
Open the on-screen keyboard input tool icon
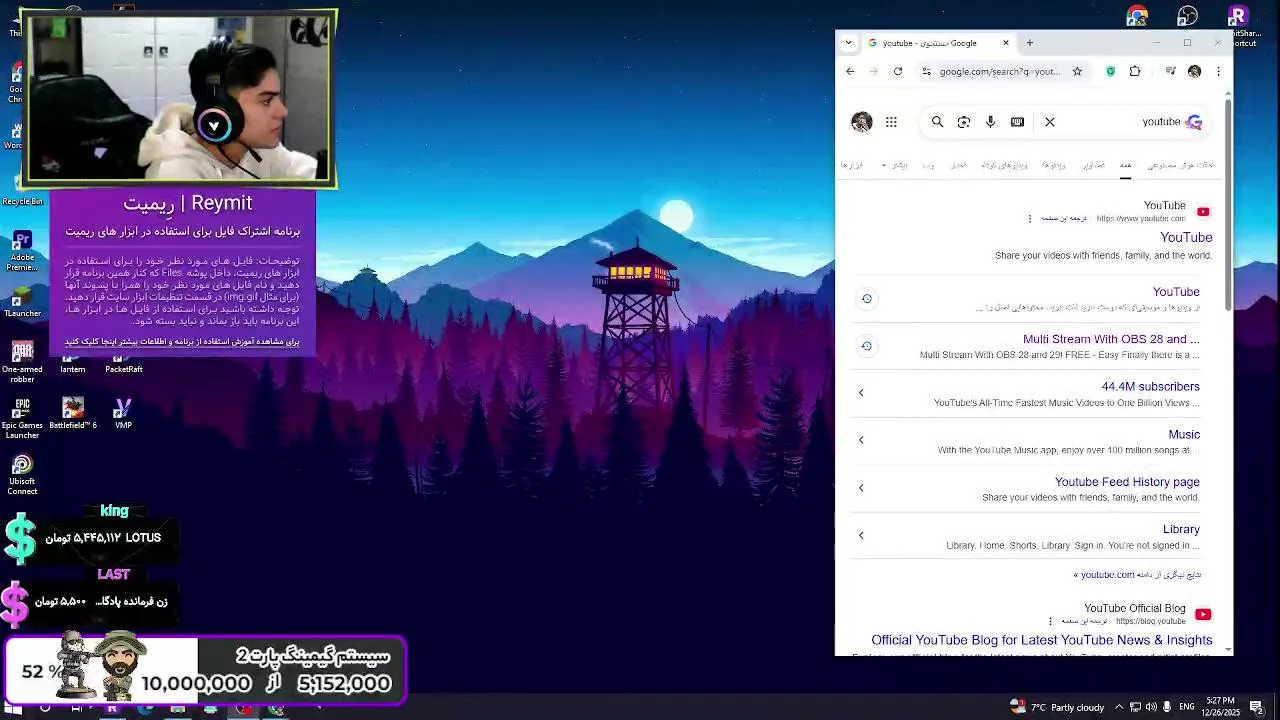(1017, 122)
